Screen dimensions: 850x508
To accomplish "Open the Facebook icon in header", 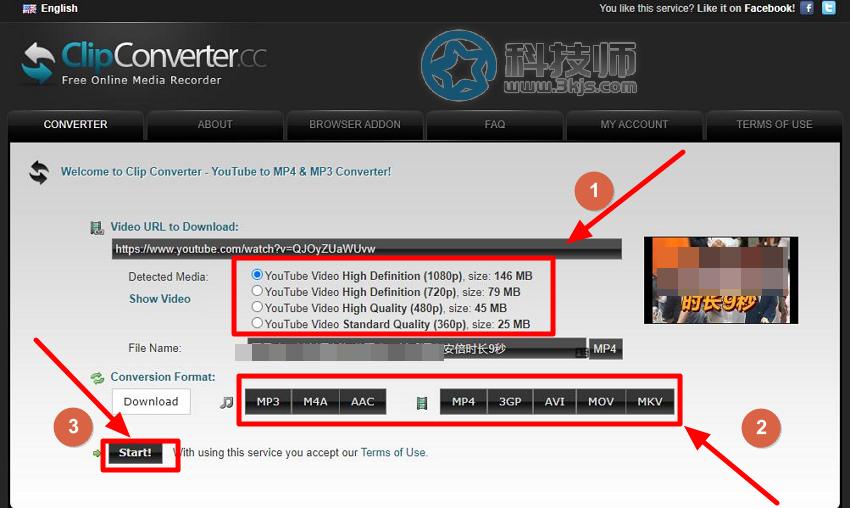I will pos(807,8).
